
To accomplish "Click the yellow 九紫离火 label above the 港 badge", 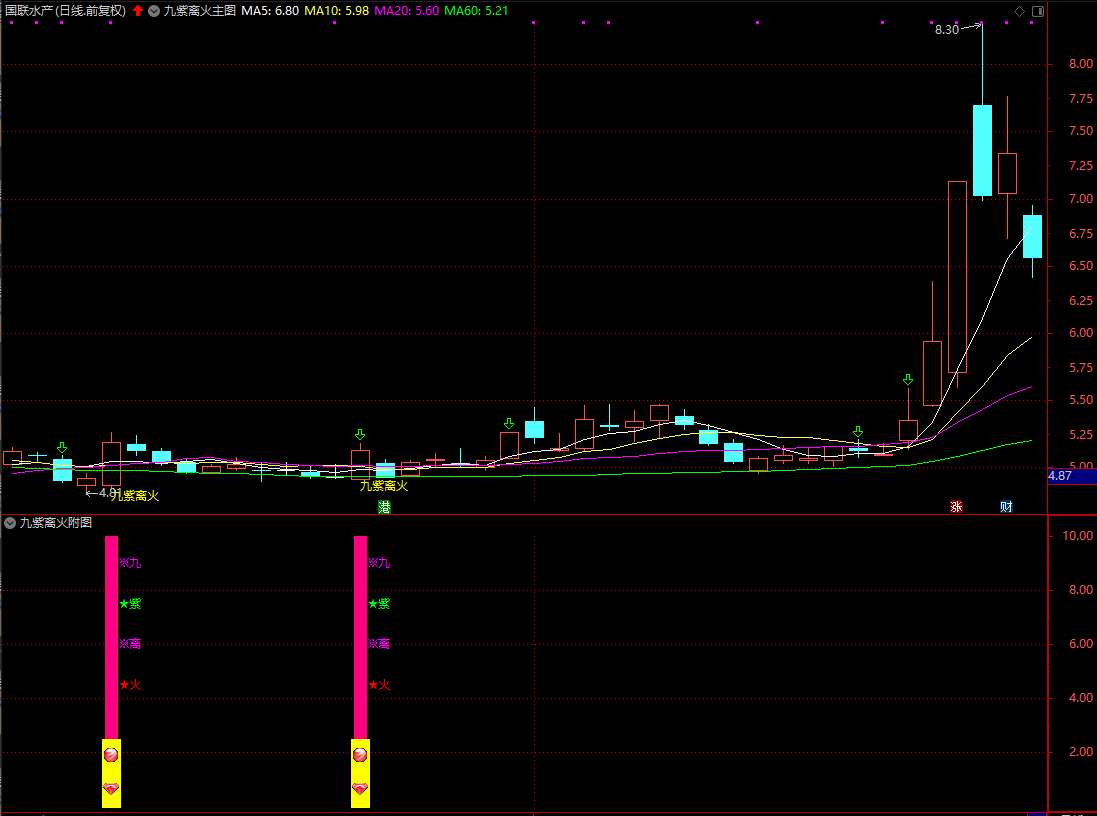I will (384, 485).
